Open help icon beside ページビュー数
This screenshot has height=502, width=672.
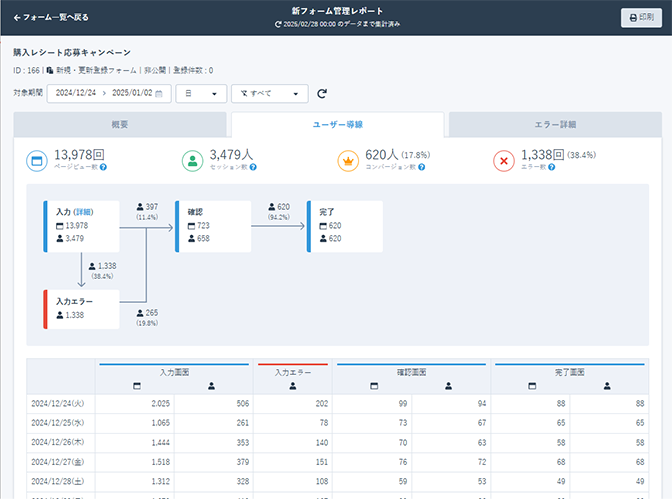tap(103, 167)
